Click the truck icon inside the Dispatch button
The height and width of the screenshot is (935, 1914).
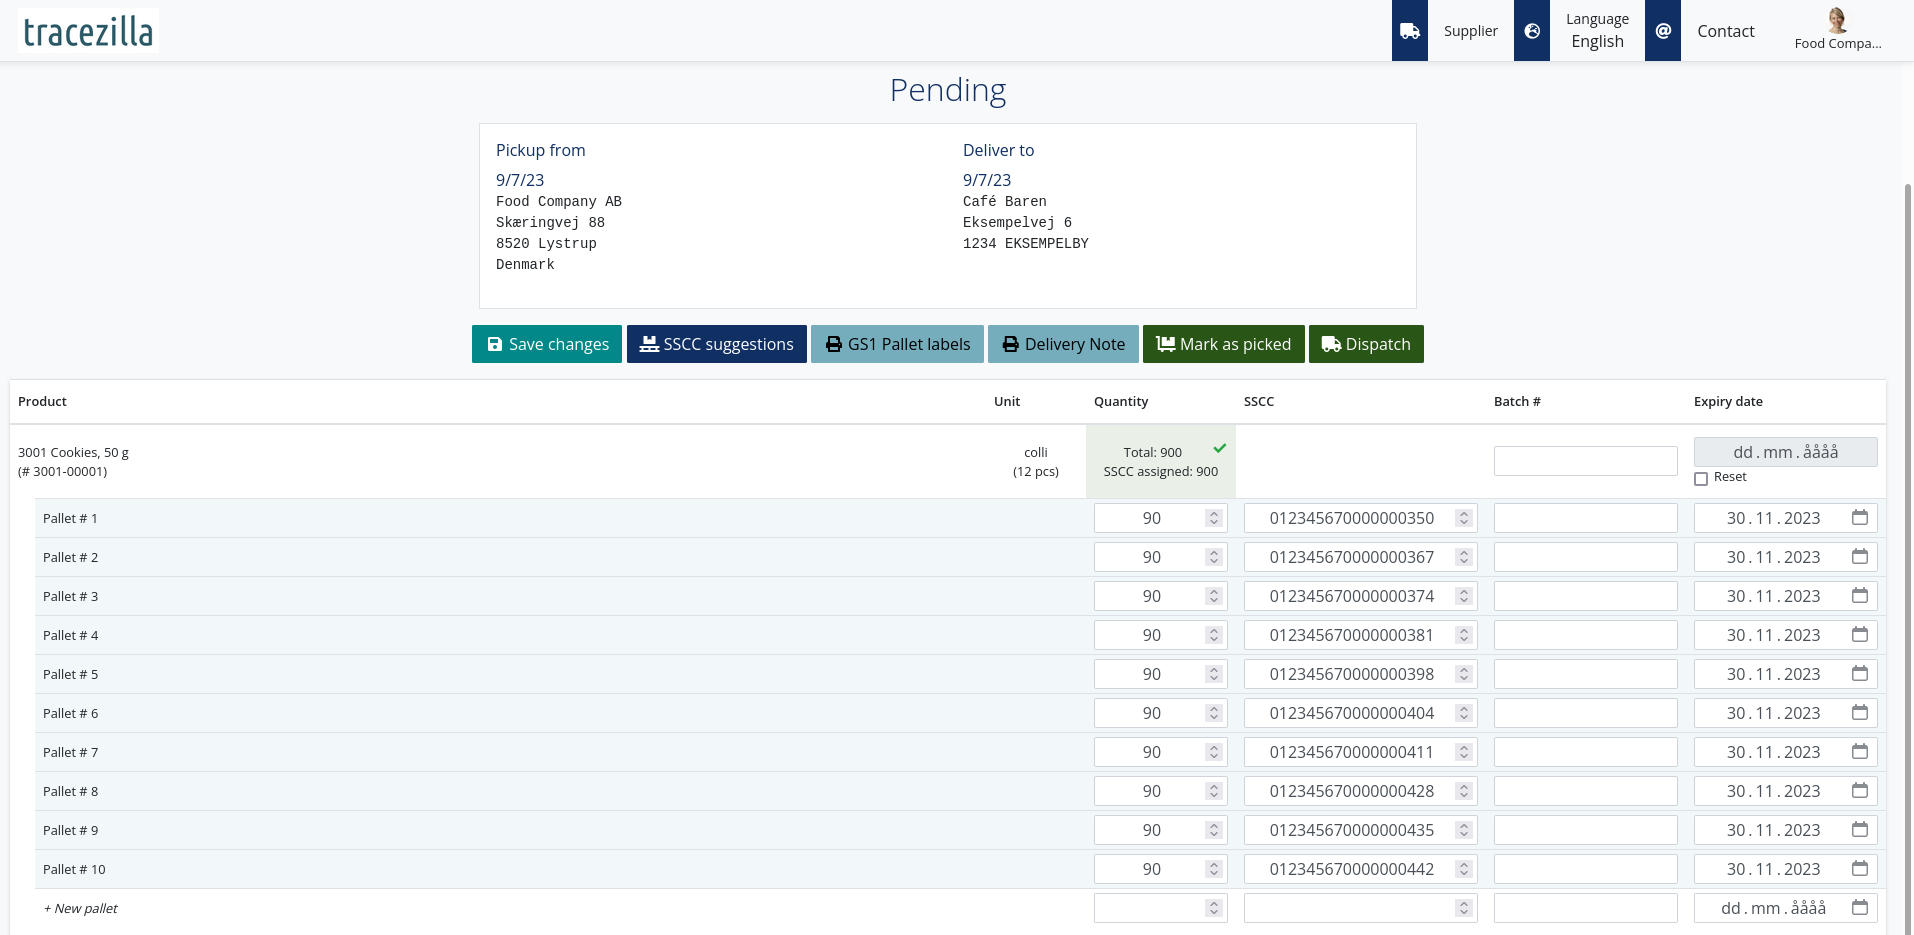1330,343
